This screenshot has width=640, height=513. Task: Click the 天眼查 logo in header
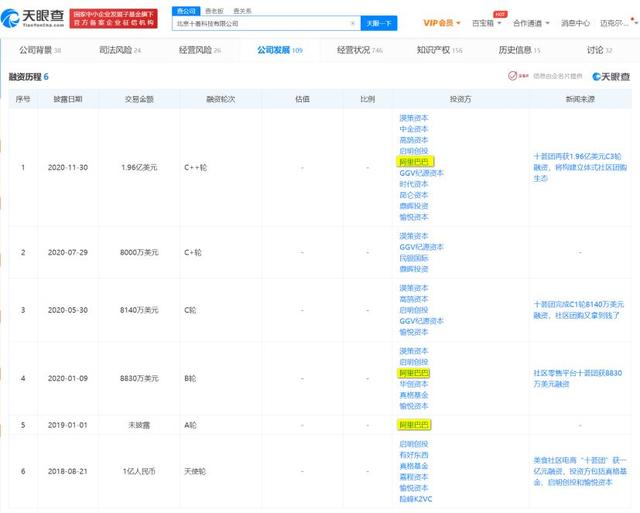coord(33,18)
